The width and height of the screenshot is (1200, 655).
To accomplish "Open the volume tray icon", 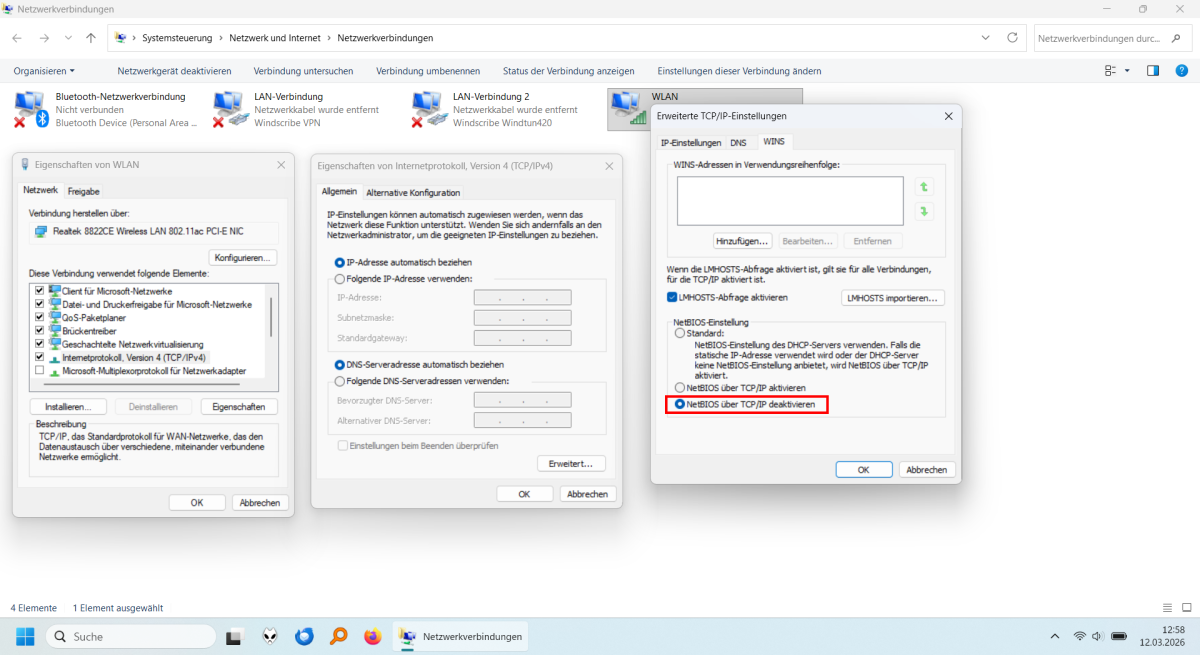I will coord(1098,636).
